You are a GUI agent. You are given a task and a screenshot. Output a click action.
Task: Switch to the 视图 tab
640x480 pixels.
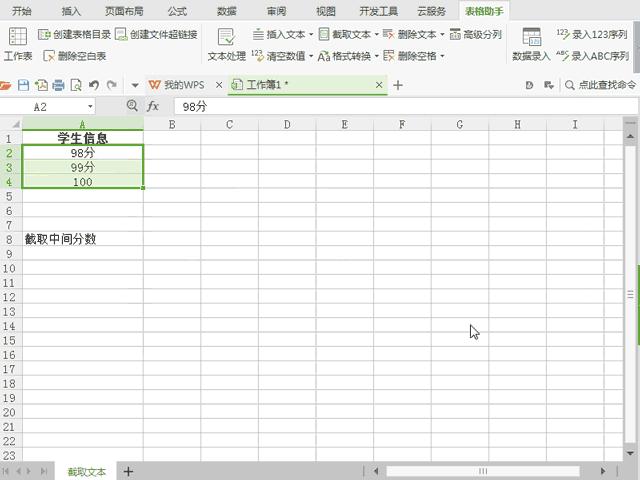[326, 11]
